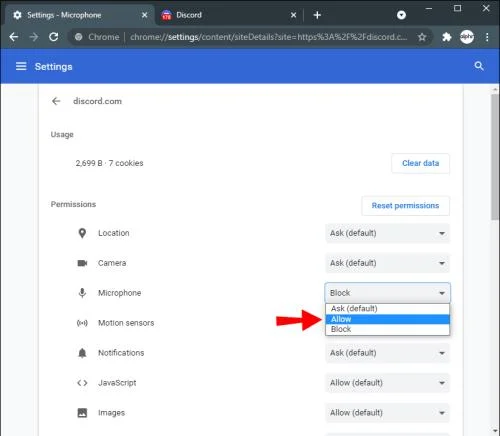Open the Images permission dropdown
Viewport: 500px width, 436px height.
387,413
